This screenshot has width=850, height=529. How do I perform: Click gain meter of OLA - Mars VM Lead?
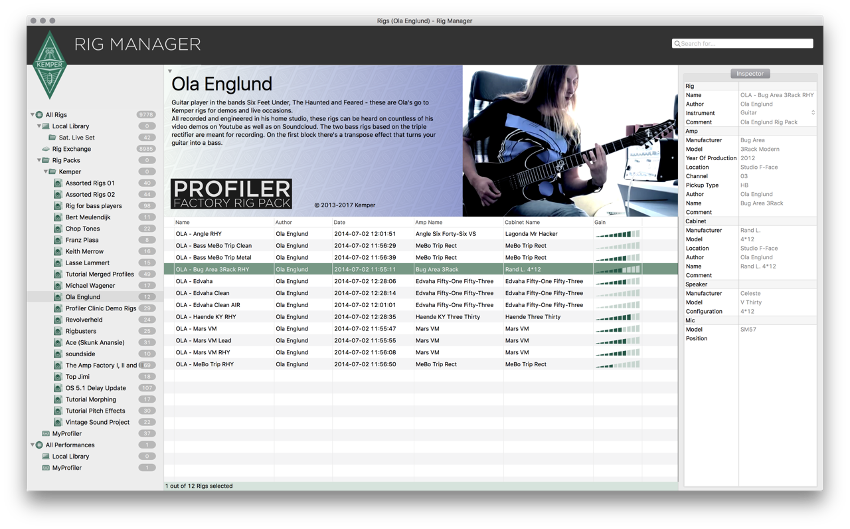tap(617, 341)
